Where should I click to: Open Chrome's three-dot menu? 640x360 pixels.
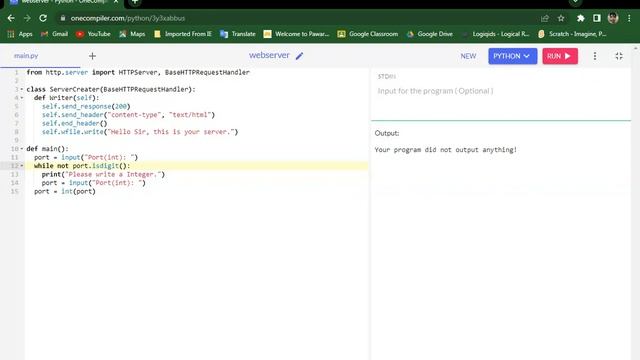[629, 18]
